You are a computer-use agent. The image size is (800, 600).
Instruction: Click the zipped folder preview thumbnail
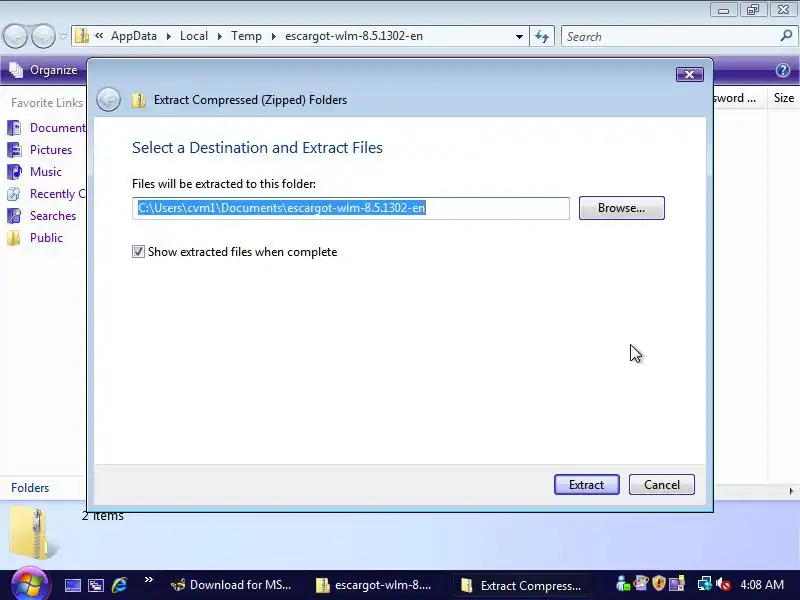tap(33, 533)
